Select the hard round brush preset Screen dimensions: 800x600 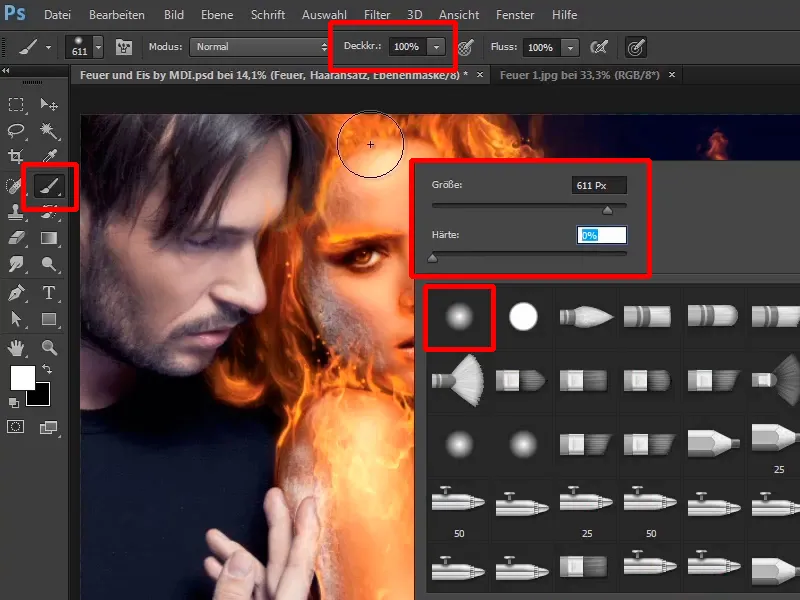point(523,317)
